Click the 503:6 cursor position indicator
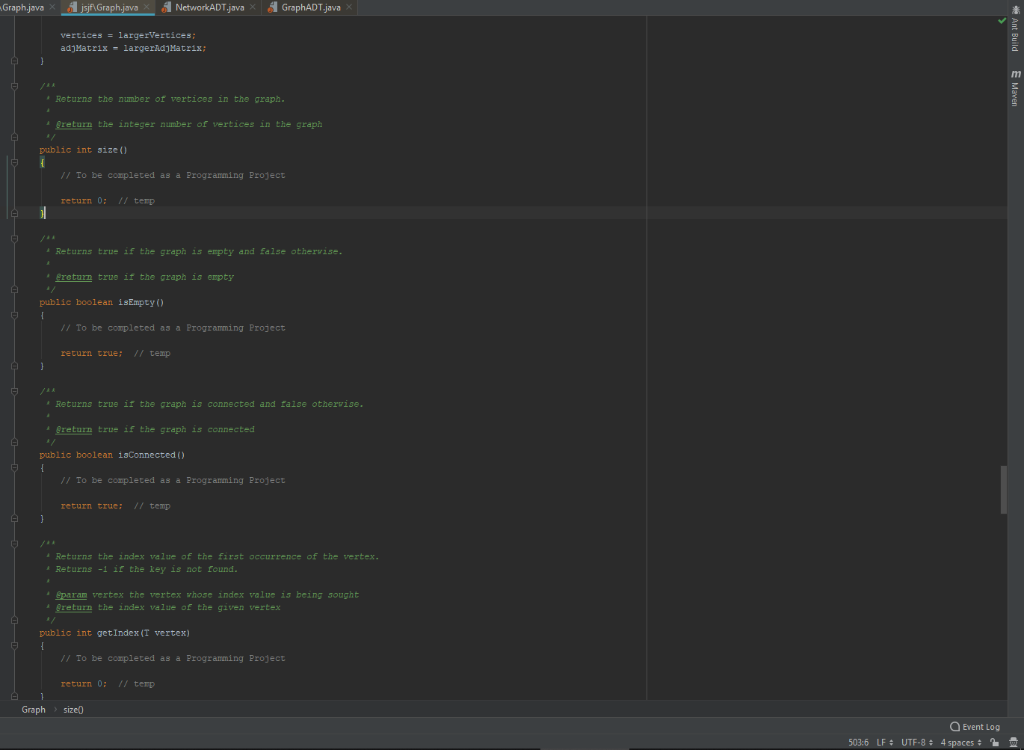Image resolution: width=1024 pixels, height=750 pixels. pyautogui.click(x=858, y=742)
